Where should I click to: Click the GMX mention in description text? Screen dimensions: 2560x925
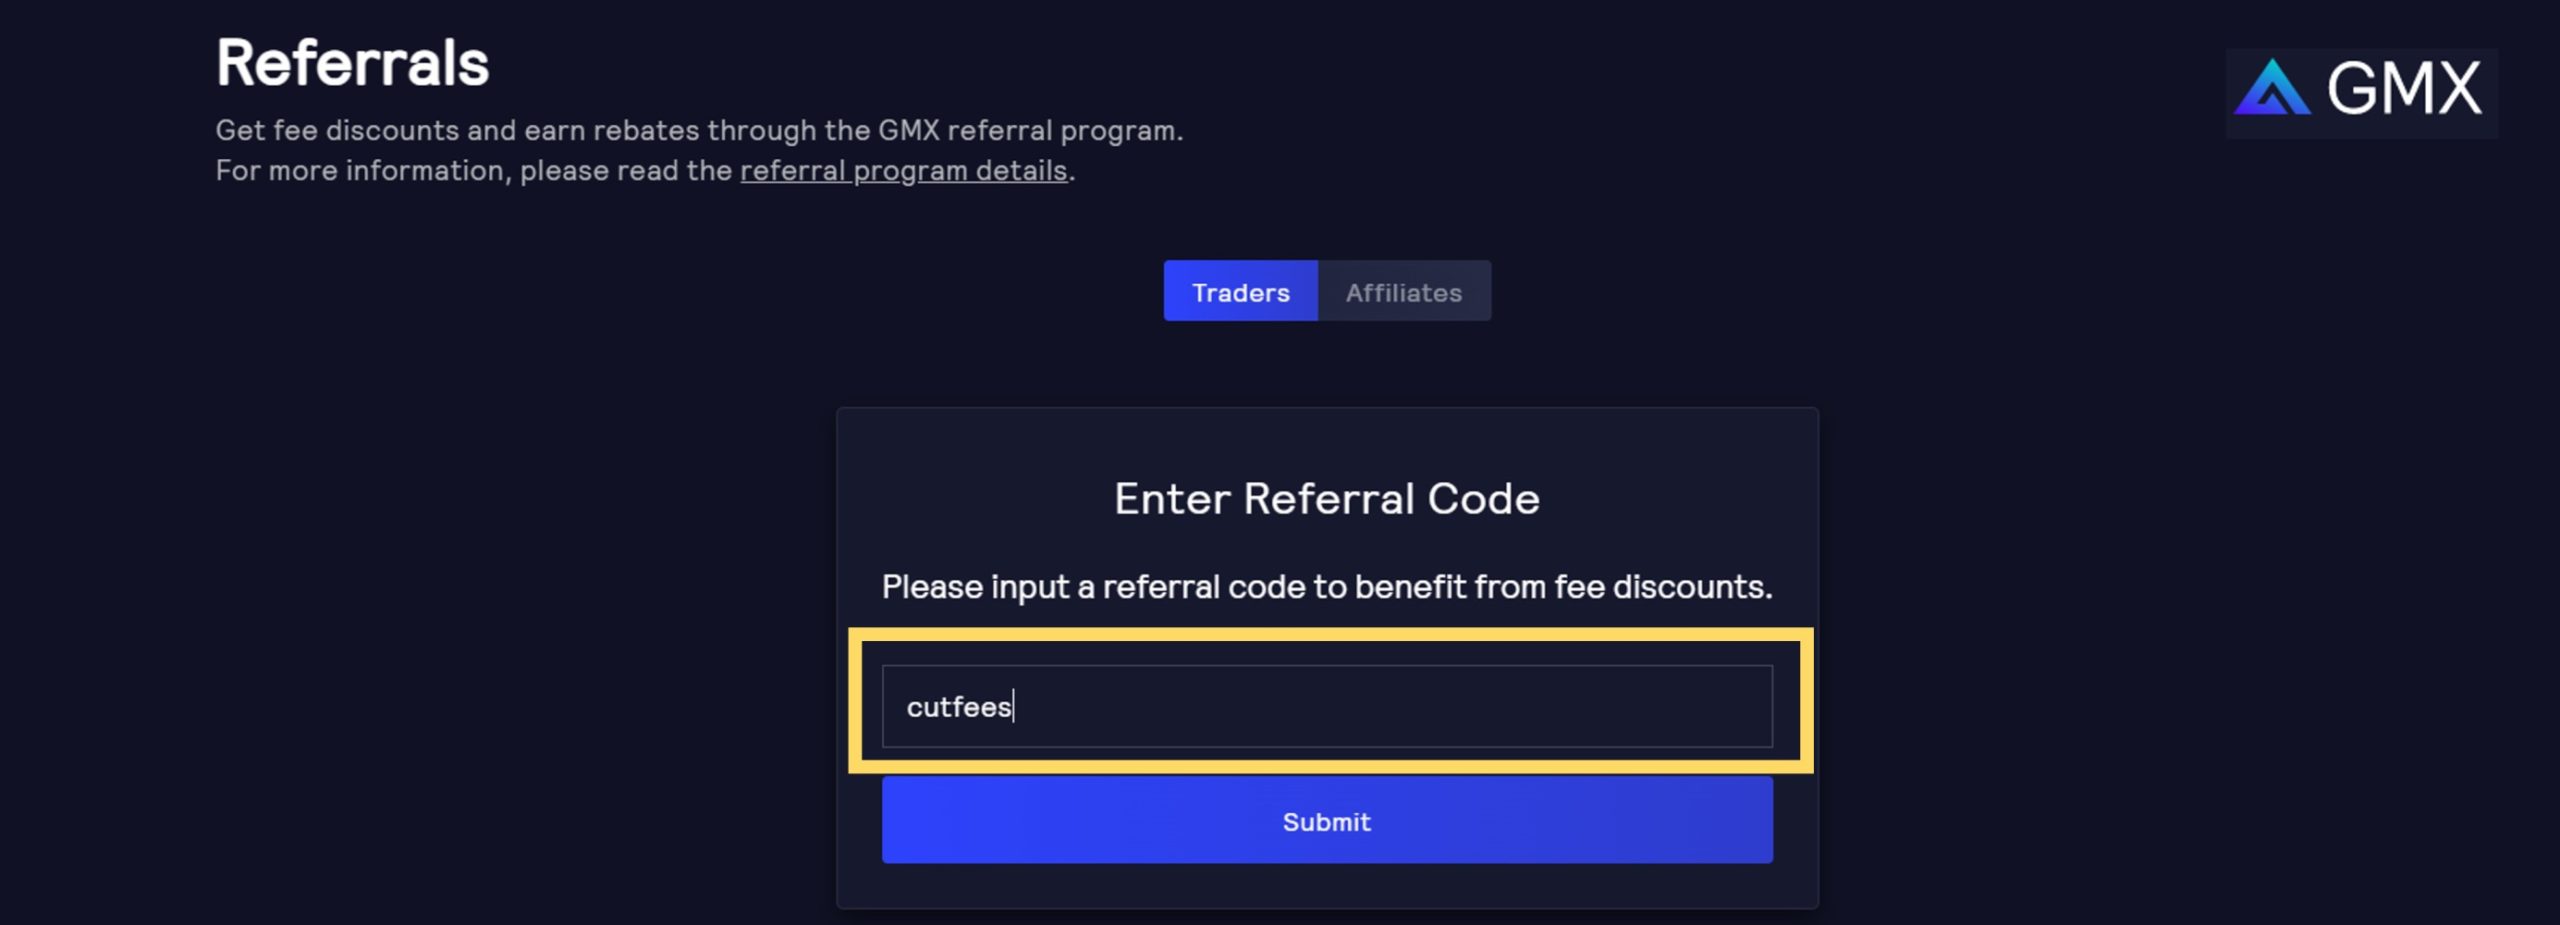(x=909, y=130)
